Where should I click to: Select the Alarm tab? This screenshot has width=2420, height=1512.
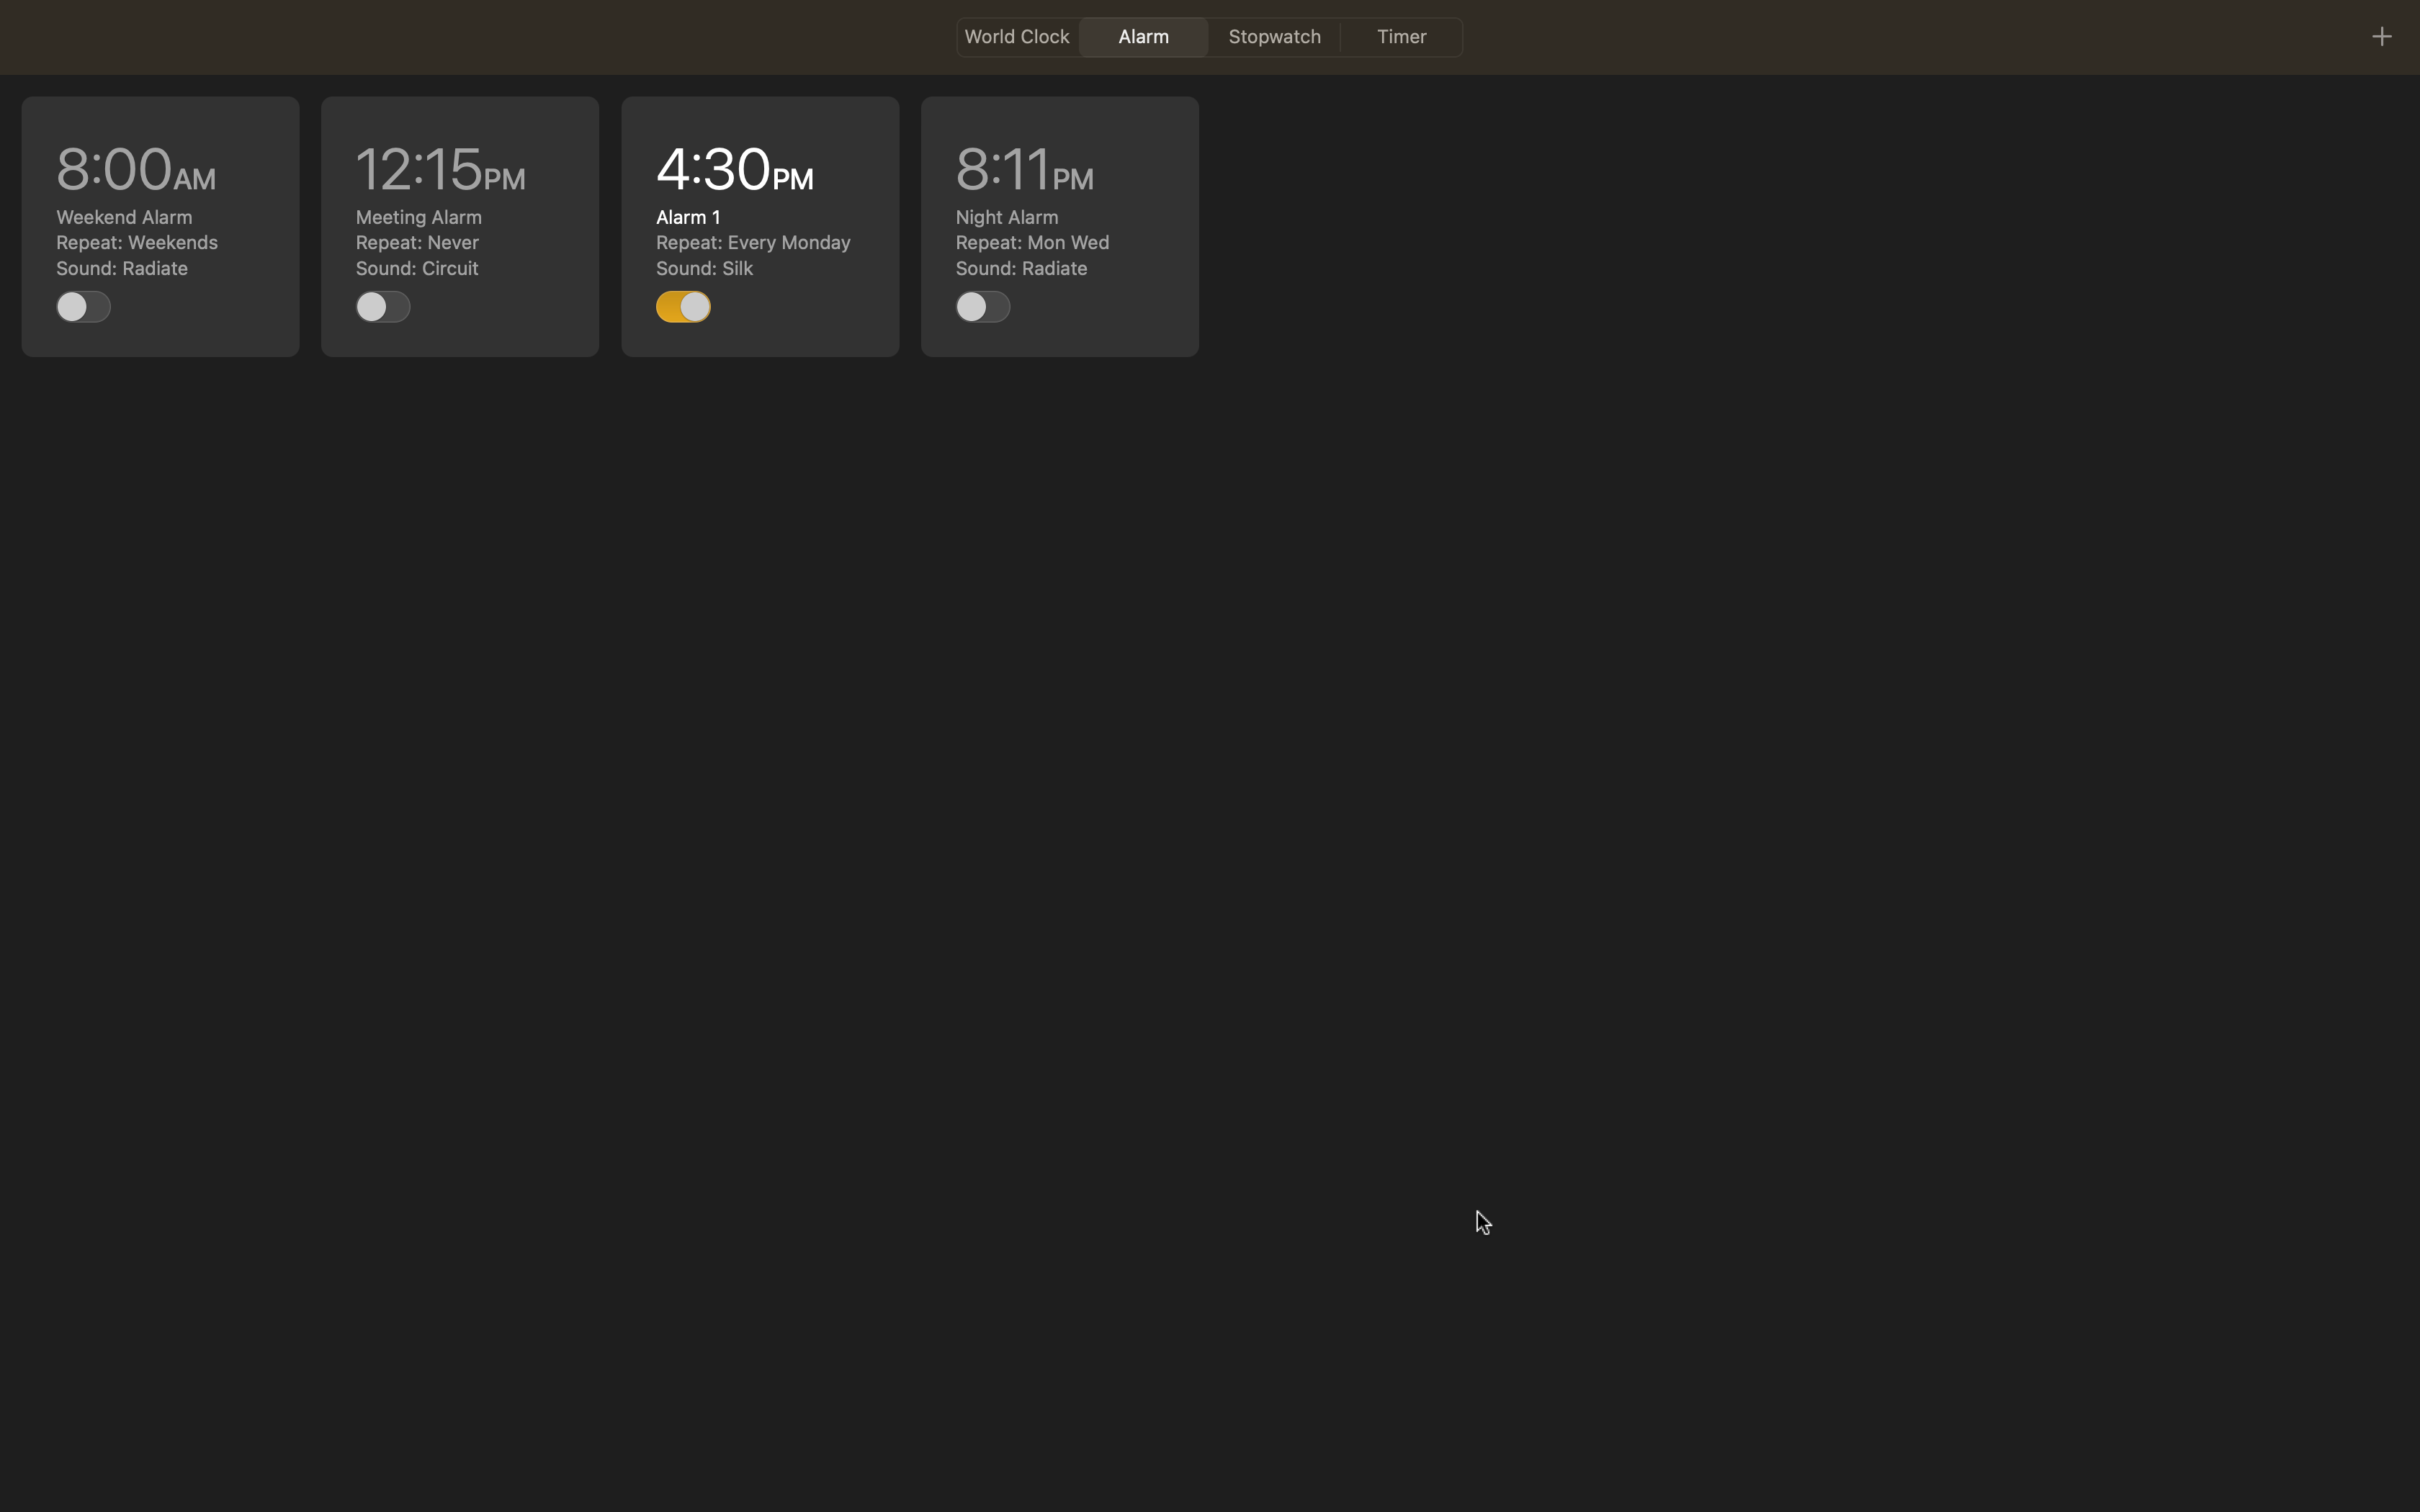point(1143,37)
